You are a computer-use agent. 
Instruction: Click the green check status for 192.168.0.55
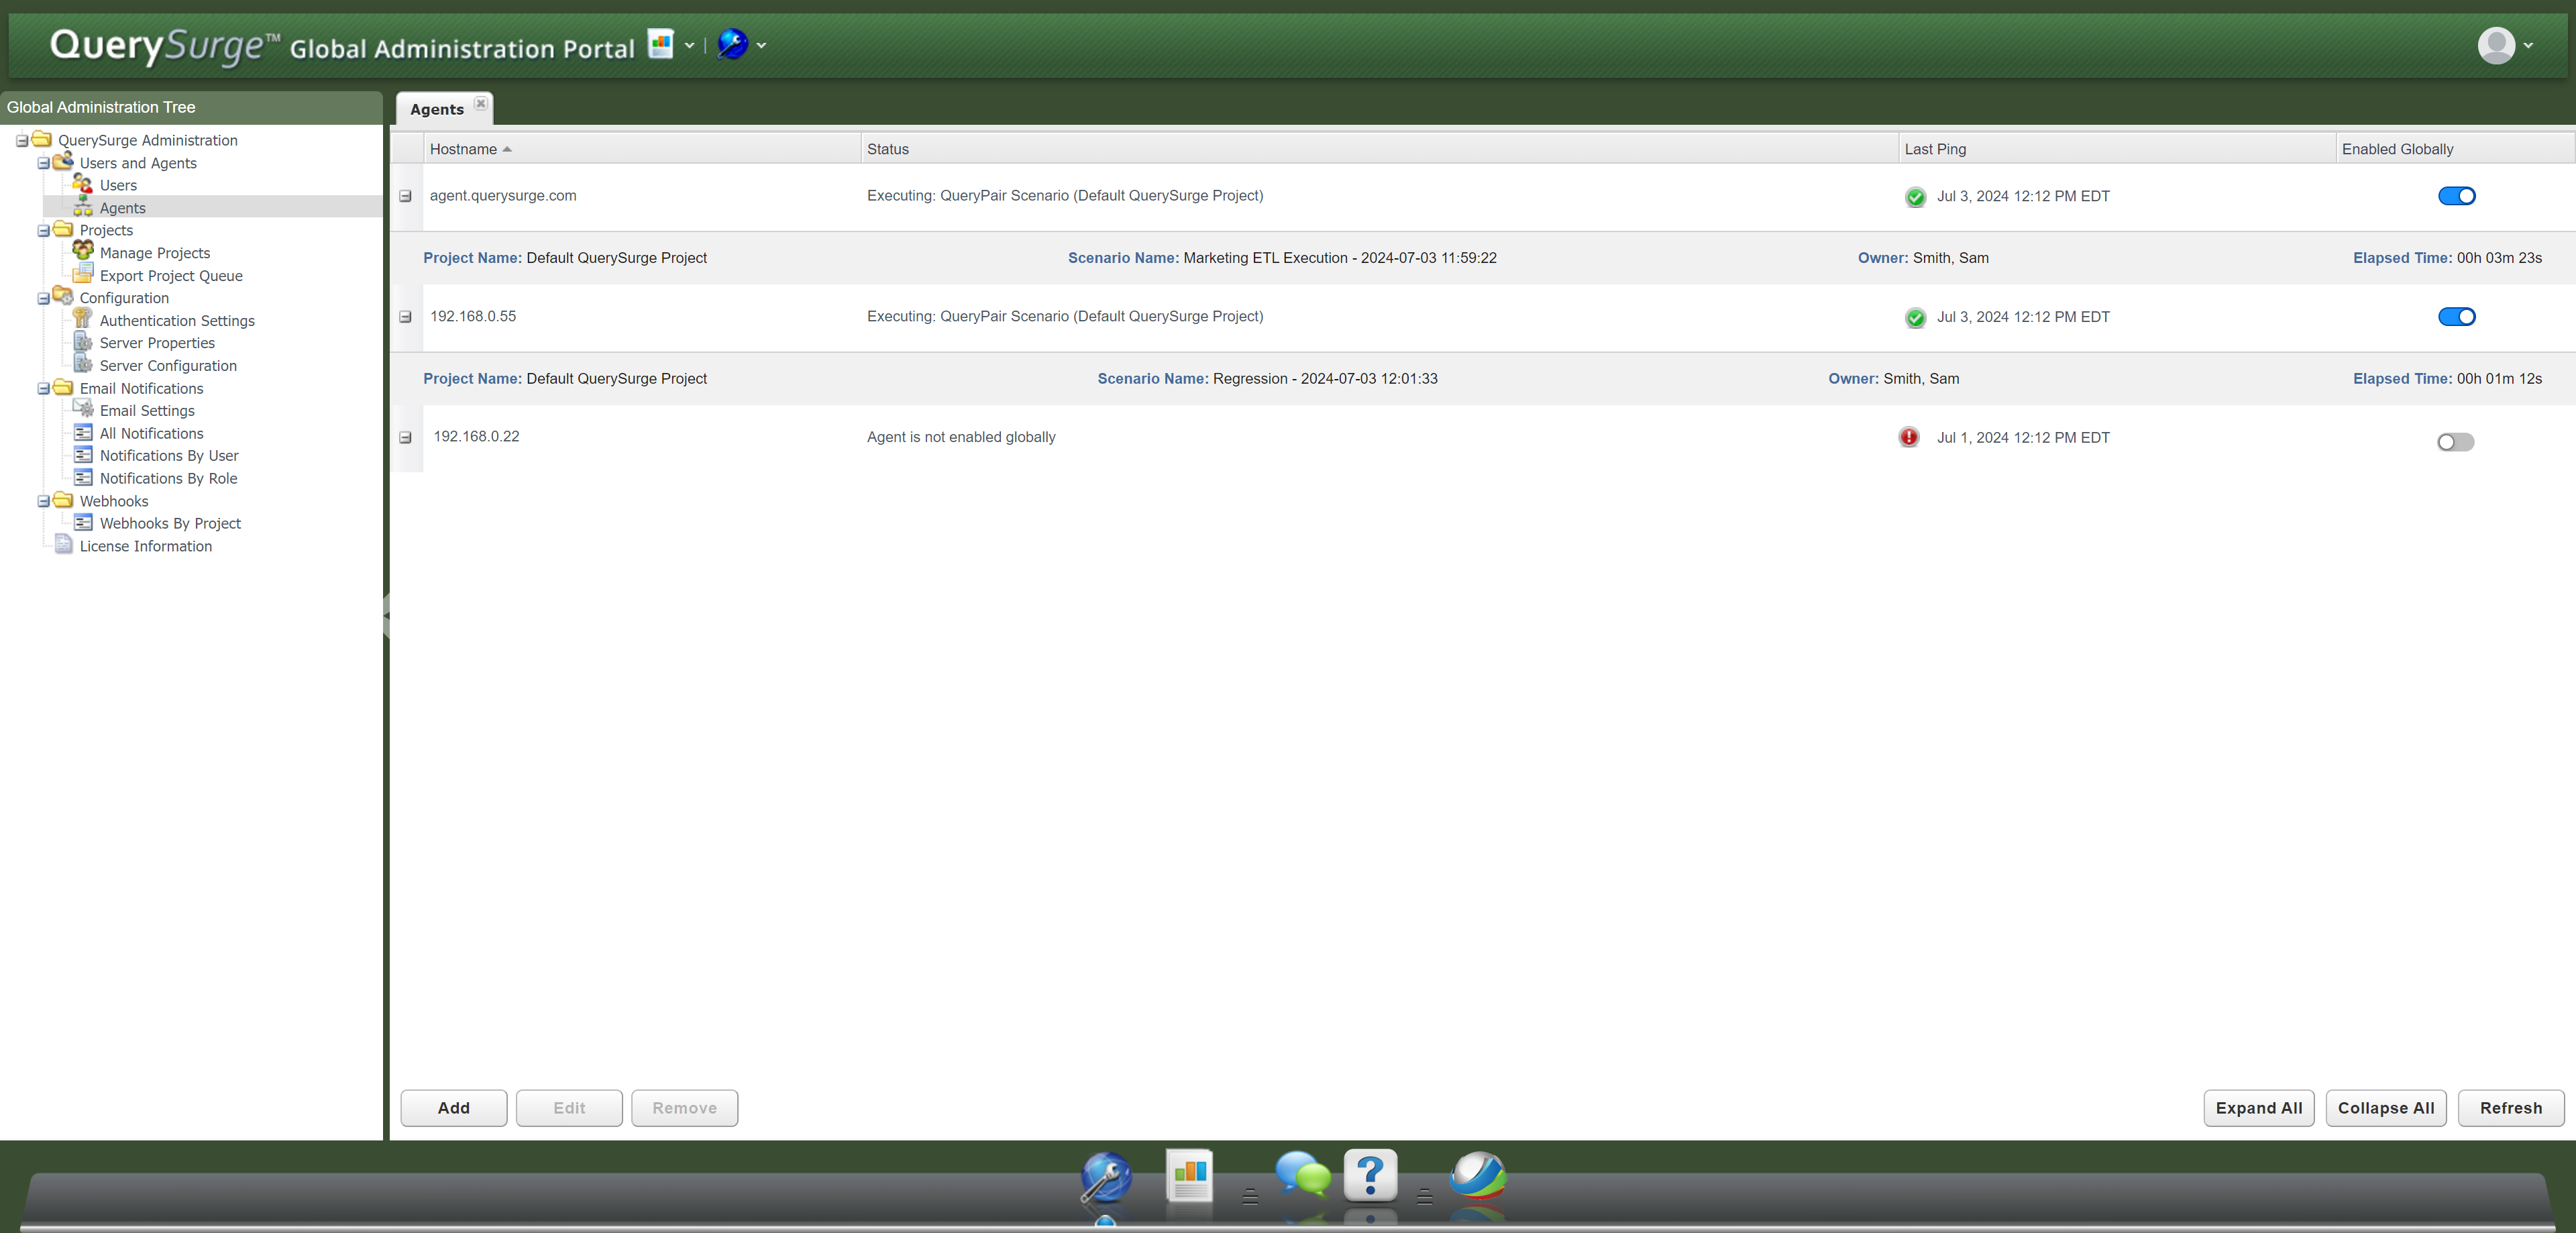(x=1915, y=318)
